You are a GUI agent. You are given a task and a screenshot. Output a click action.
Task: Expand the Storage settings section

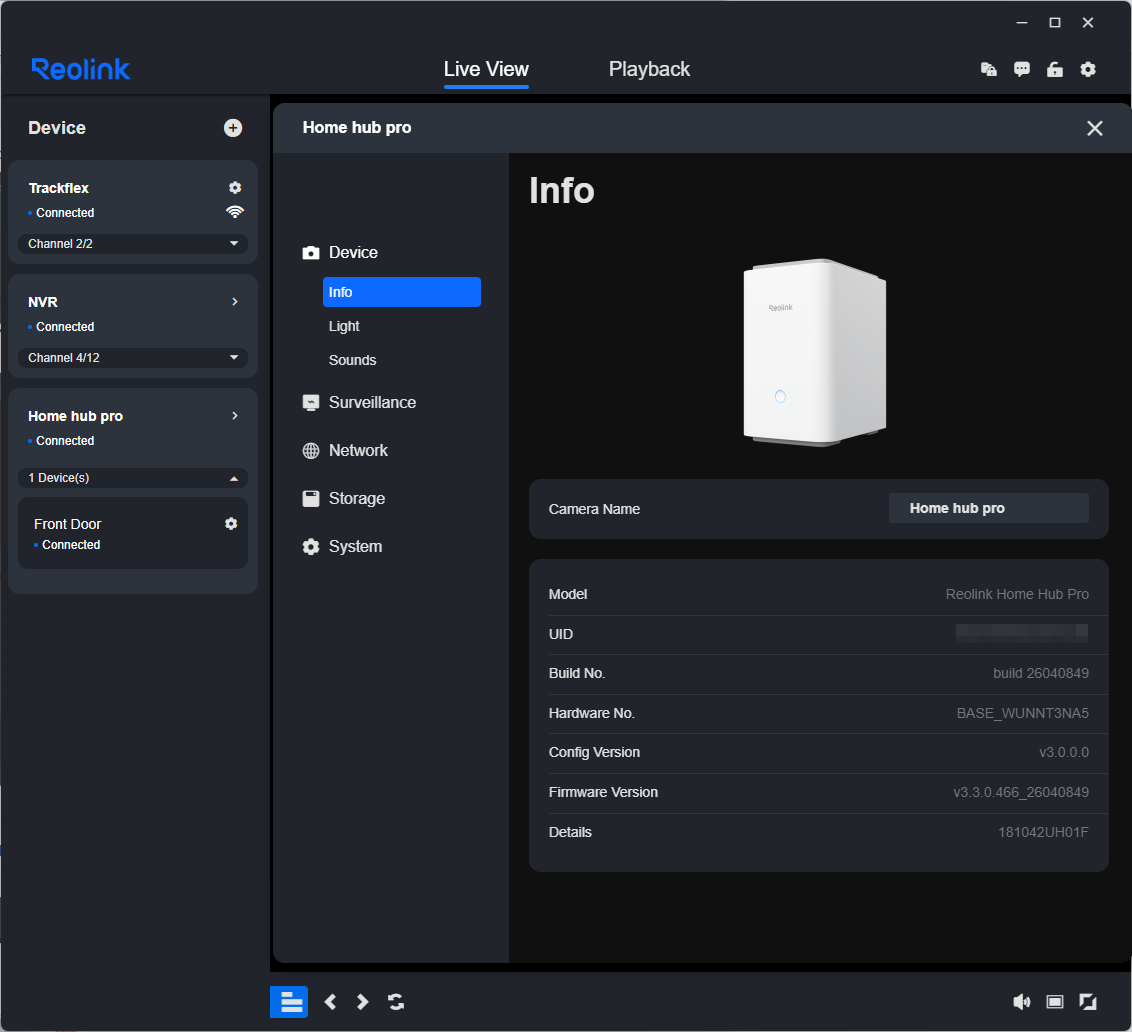357,498
